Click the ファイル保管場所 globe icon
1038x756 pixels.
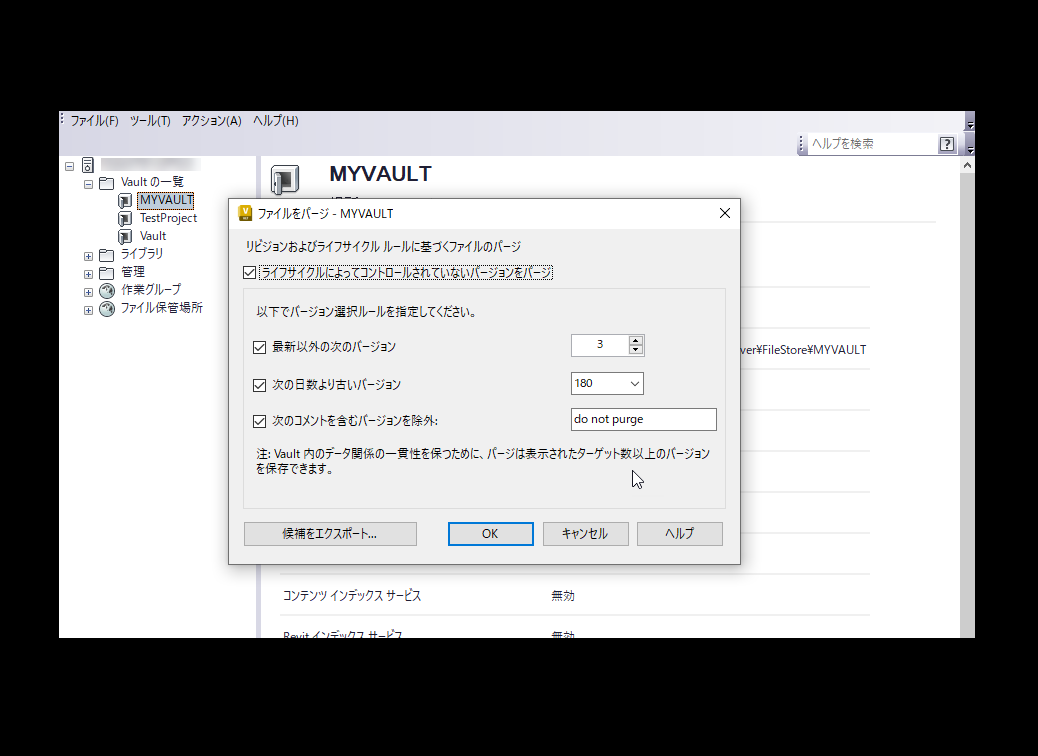click(107, 308)
